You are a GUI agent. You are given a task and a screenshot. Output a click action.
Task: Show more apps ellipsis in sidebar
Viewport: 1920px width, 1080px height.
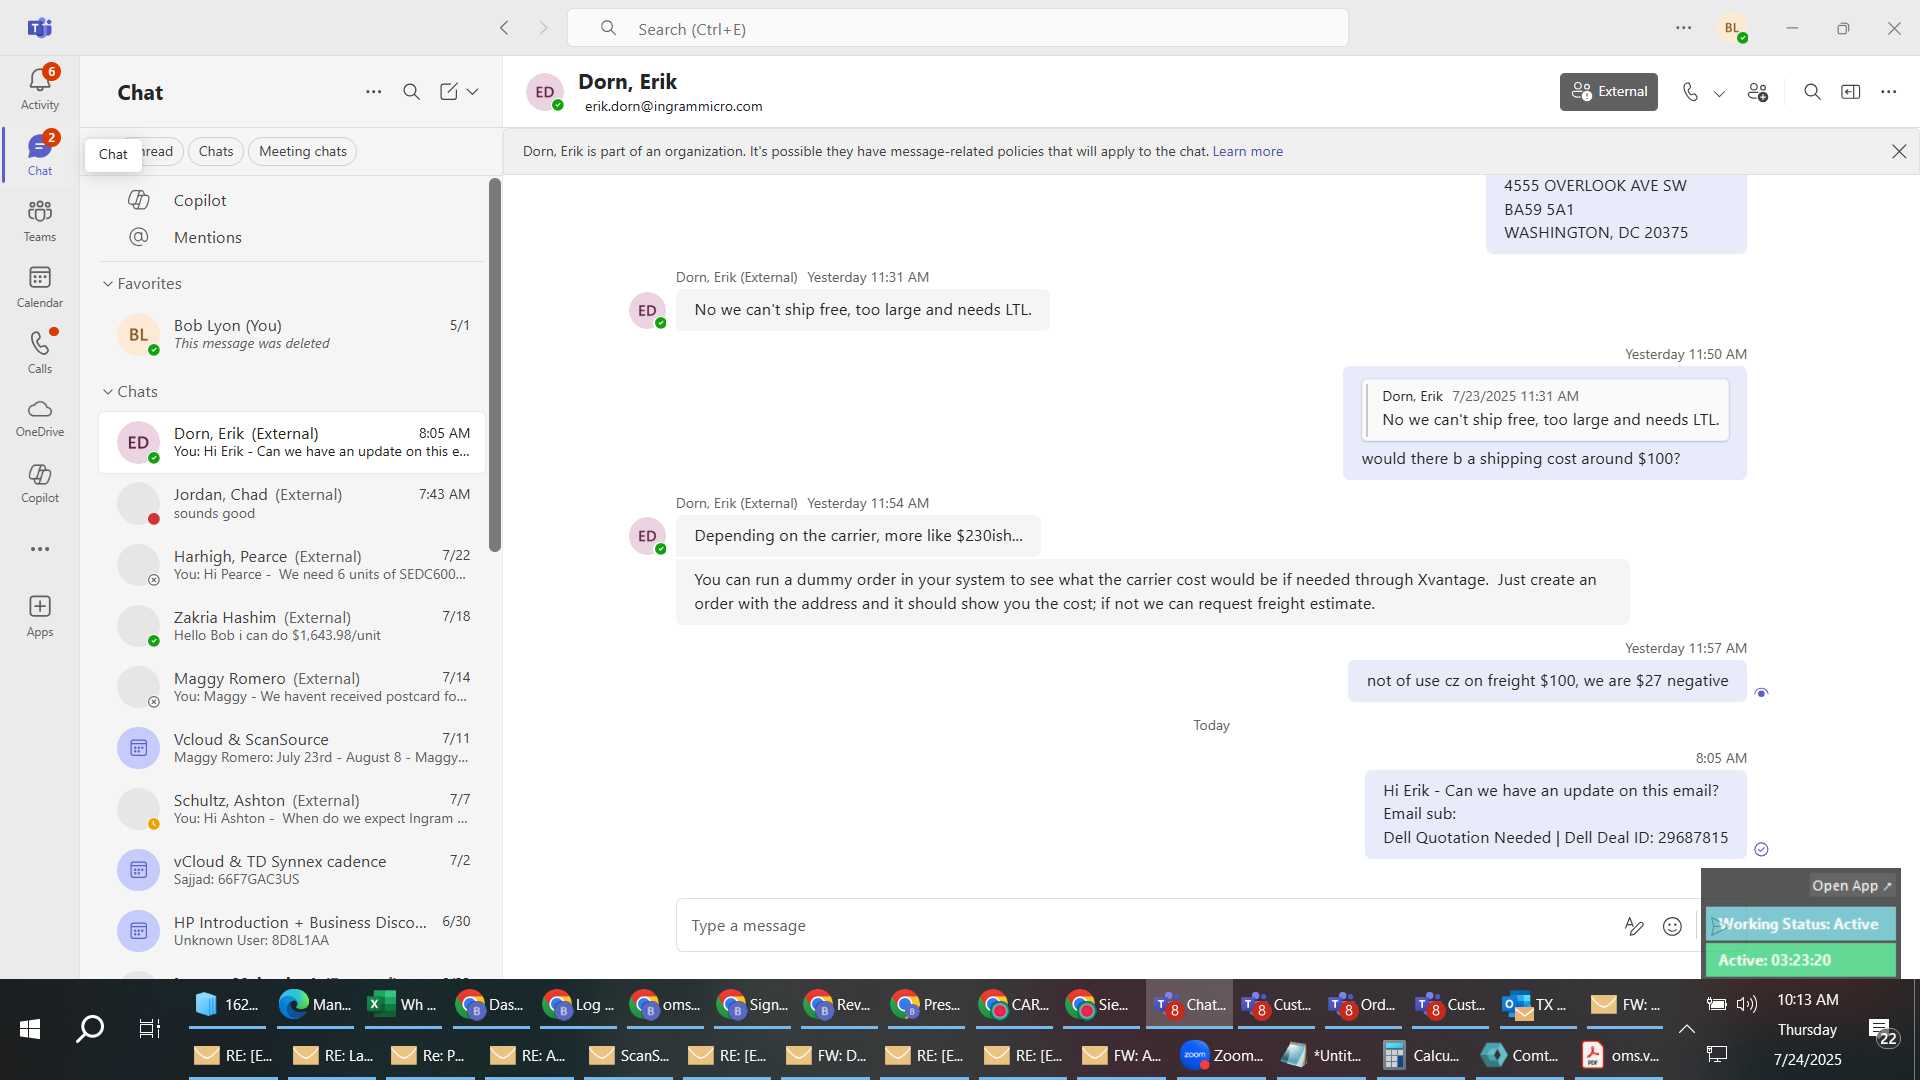tap(40, 549)
